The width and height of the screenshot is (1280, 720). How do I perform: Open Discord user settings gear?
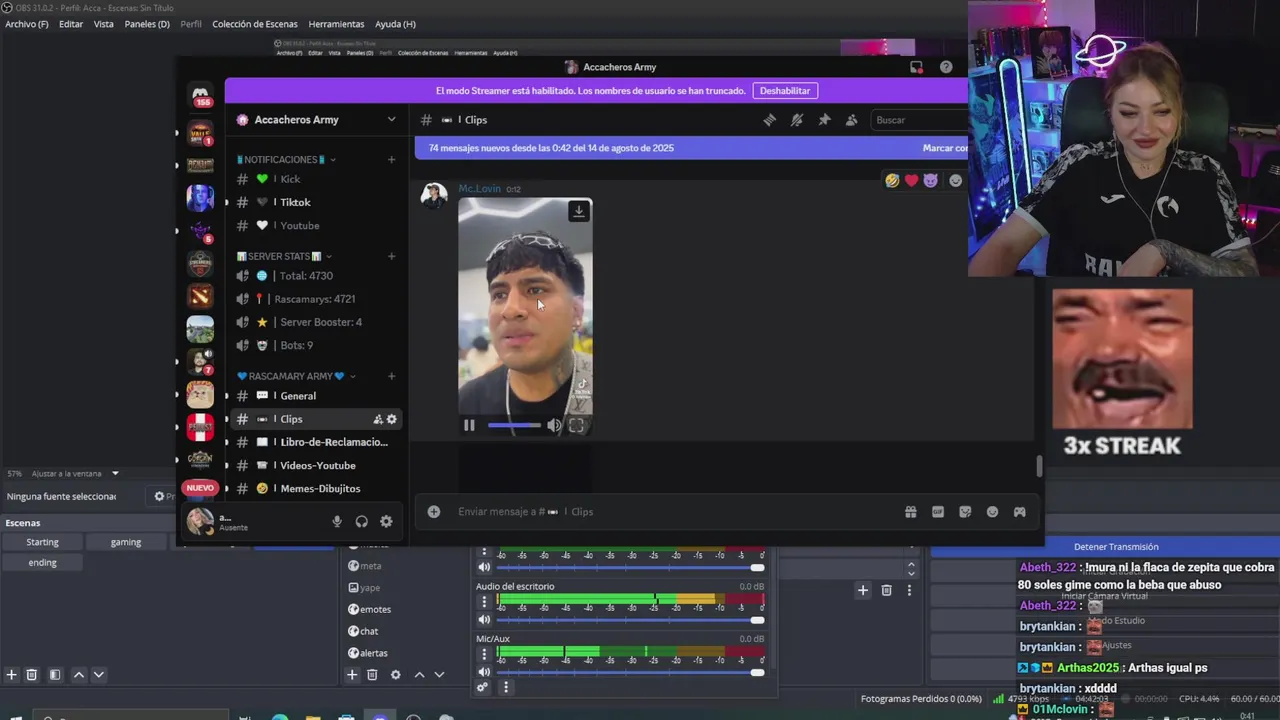pos(386,521)
